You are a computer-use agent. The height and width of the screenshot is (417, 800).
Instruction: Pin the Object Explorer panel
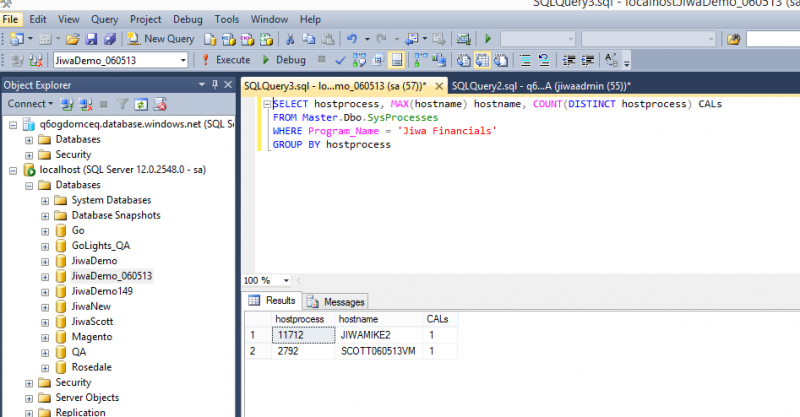pyautogui.click(x=214, y=84)
